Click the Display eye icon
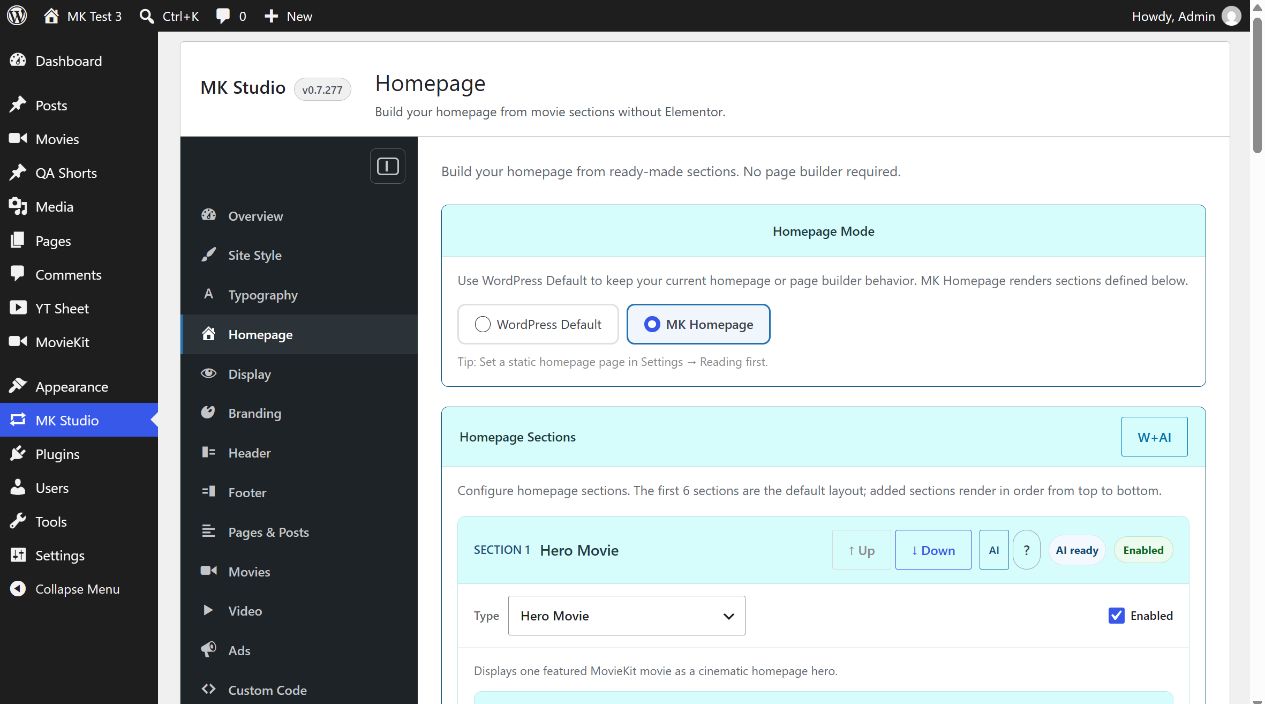 click(209, 374)
